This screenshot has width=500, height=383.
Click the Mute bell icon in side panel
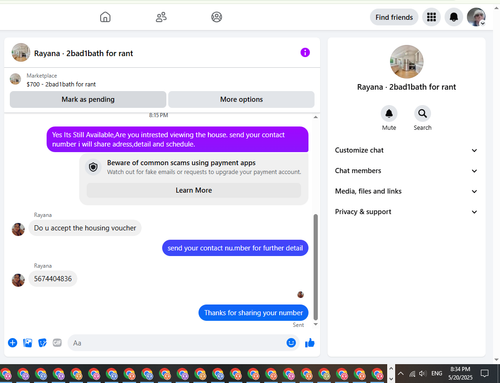[389, 114]
